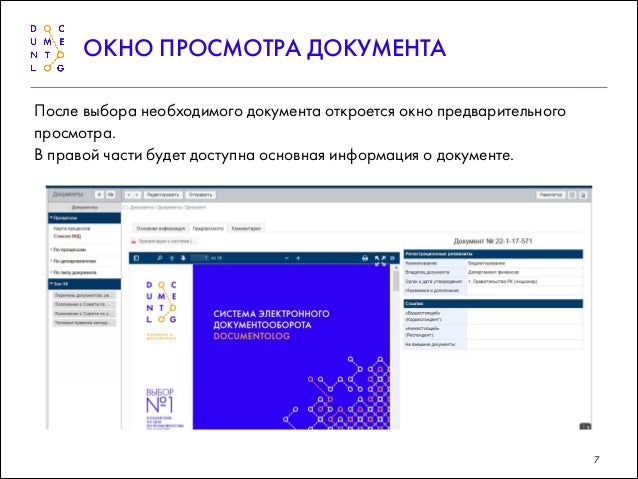This screenshot has width=638, height=479.
Task: Click the Документы panel title
Action: pos(68,195)
